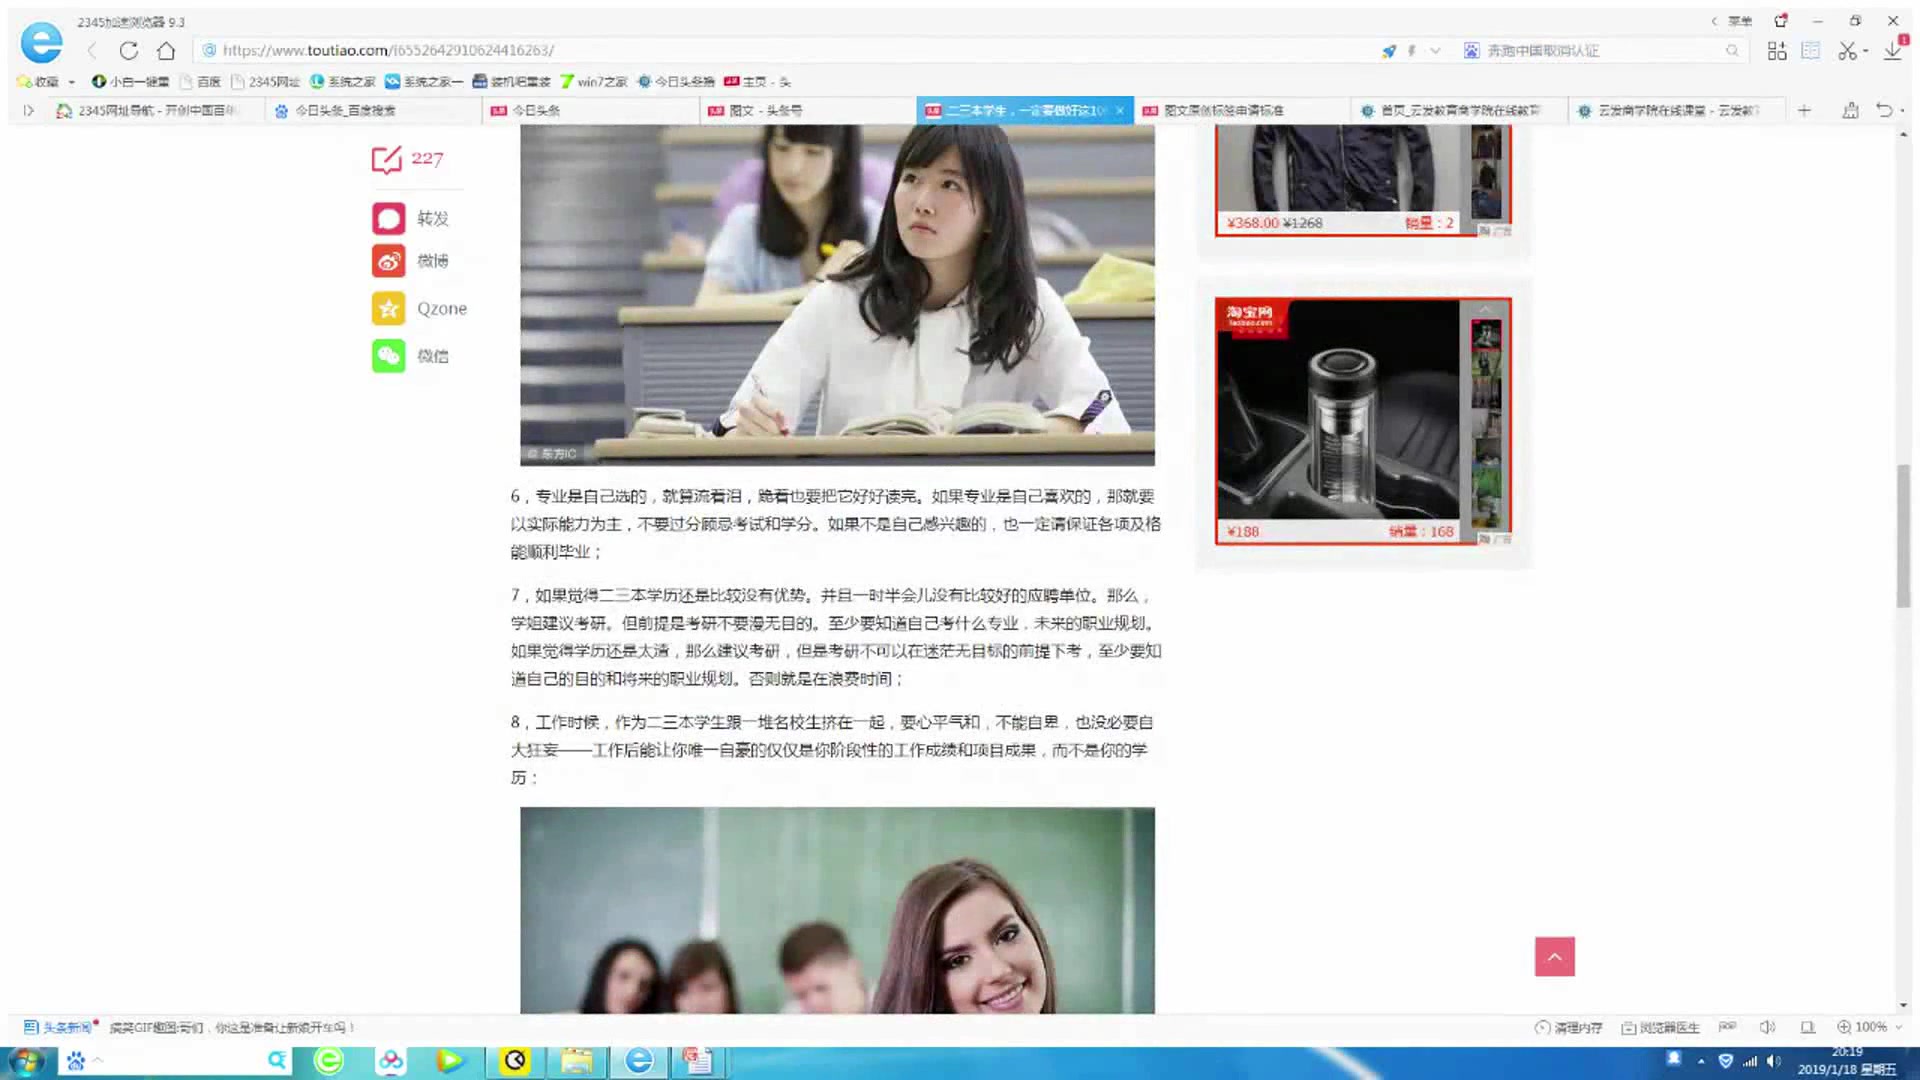The width and height of the screenshot is (1920, 1080).
Task: Open 浏览器医生 in the status bar
Action: coord(1660,1027)
